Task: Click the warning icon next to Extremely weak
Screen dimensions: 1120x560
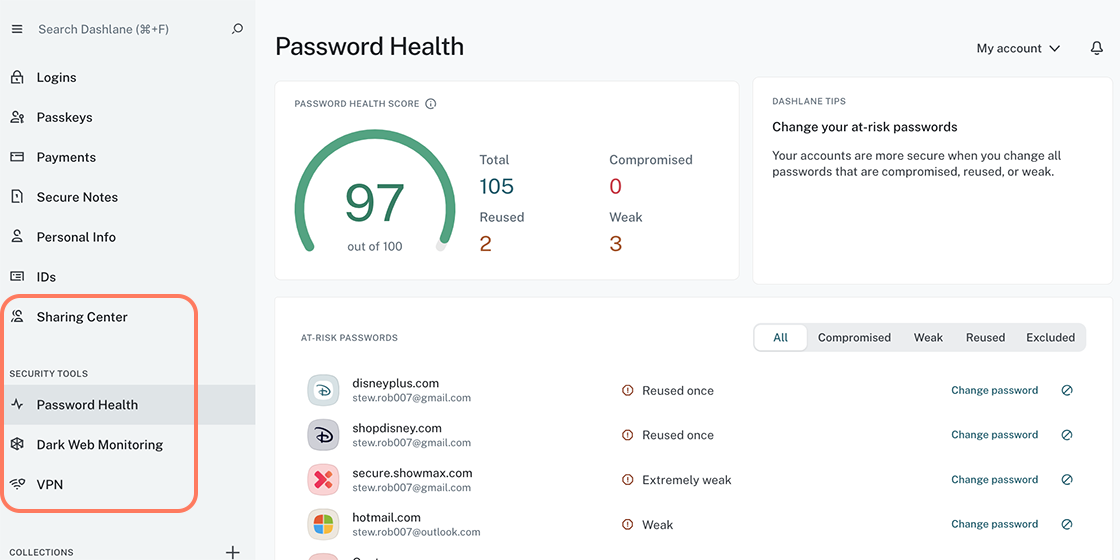Action: [x=627, y=480]
